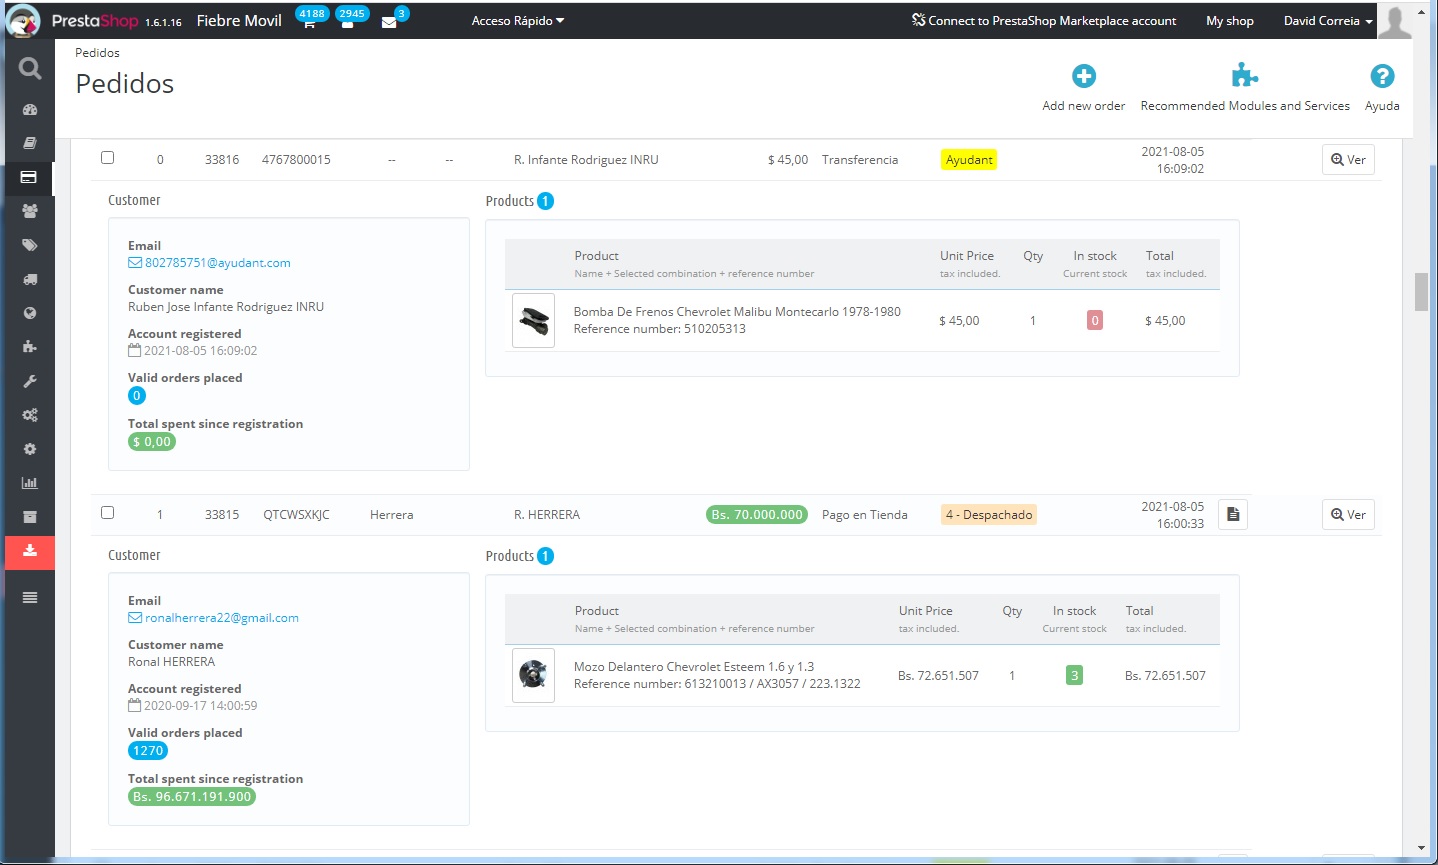Screen dimensions: 1438x865
Task: Open the wrench preferences sidebar icon
Action: coord(30,381)
